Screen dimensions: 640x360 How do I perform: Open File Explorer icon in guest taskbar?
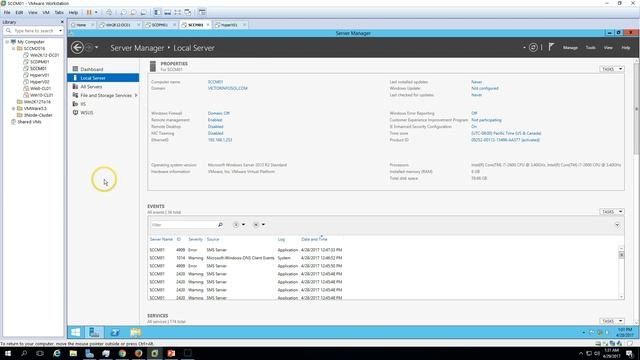[x=136, y=332]
